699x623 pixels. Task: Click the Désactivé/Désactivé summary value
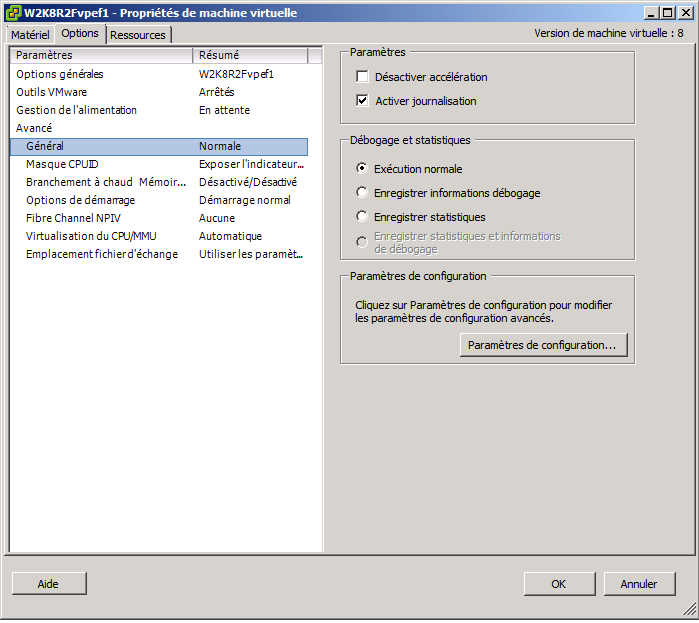248,182
